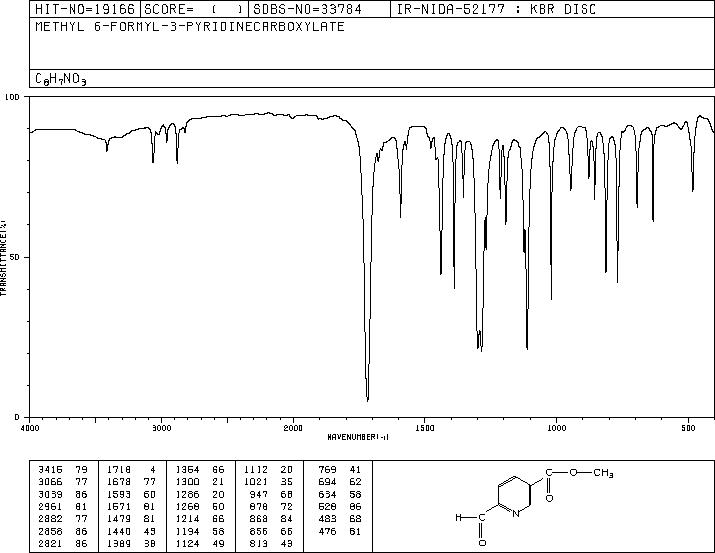Image resolution: width=715 pixels, height=553 pixels.
Task: Select the 1479 wavenumber entry
Action: click(119, 519)
